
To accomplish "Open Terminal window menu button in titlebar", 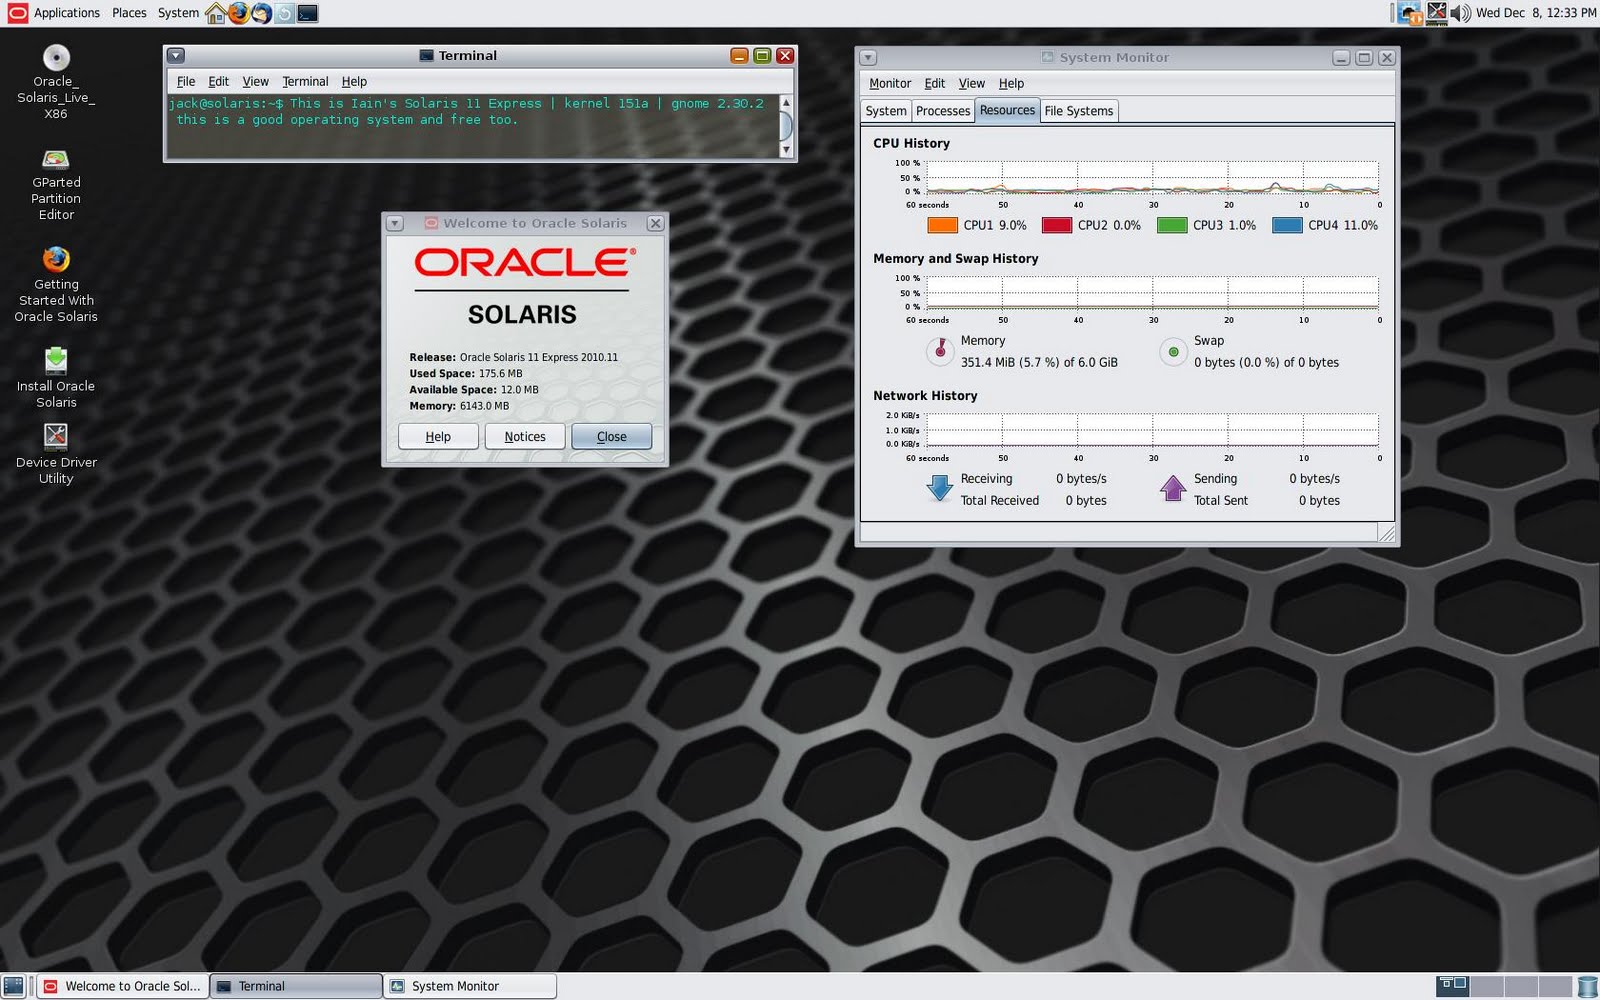I will [x=176, y=56].
